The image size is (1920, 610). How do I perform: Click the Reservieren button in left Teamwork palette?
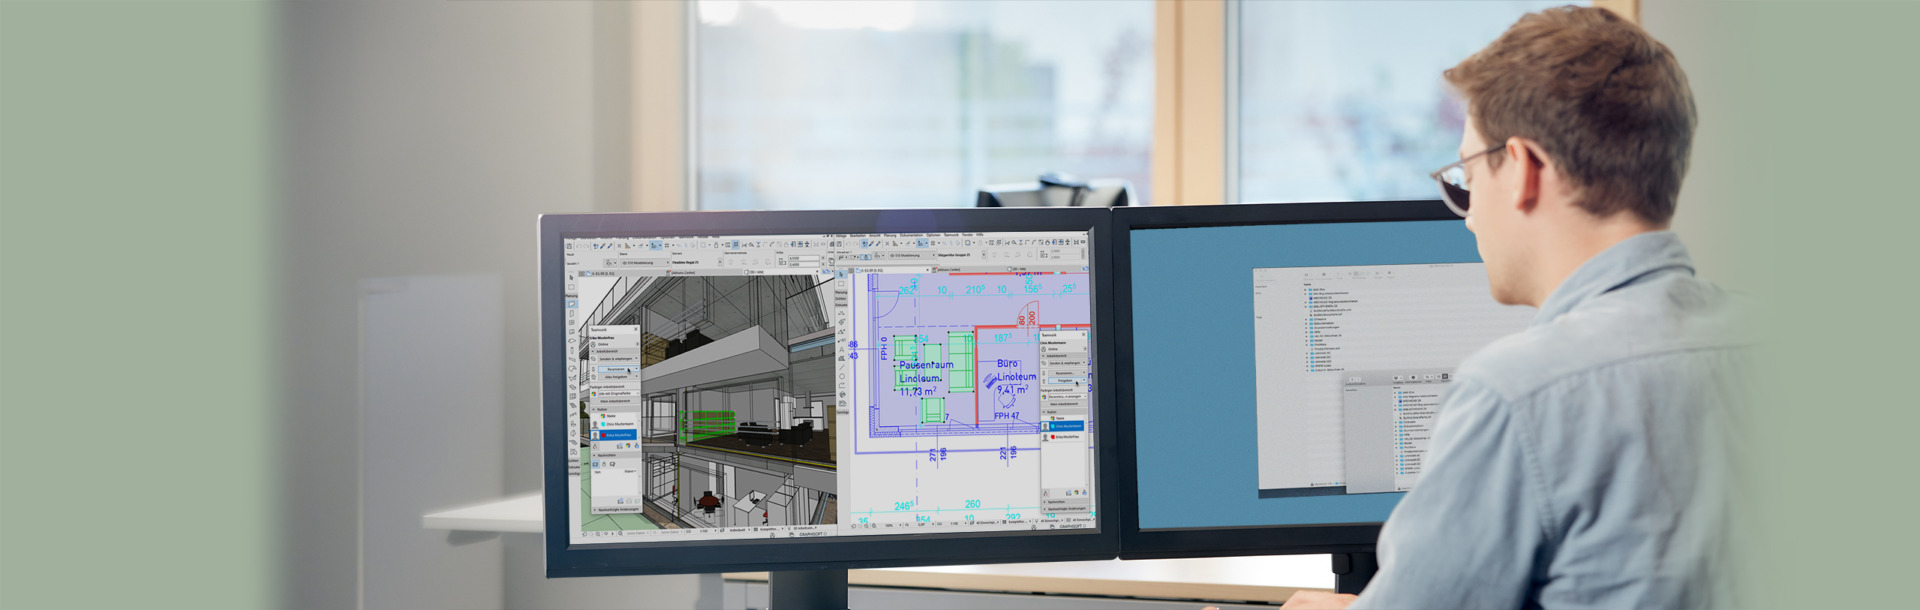pos(614,369)
